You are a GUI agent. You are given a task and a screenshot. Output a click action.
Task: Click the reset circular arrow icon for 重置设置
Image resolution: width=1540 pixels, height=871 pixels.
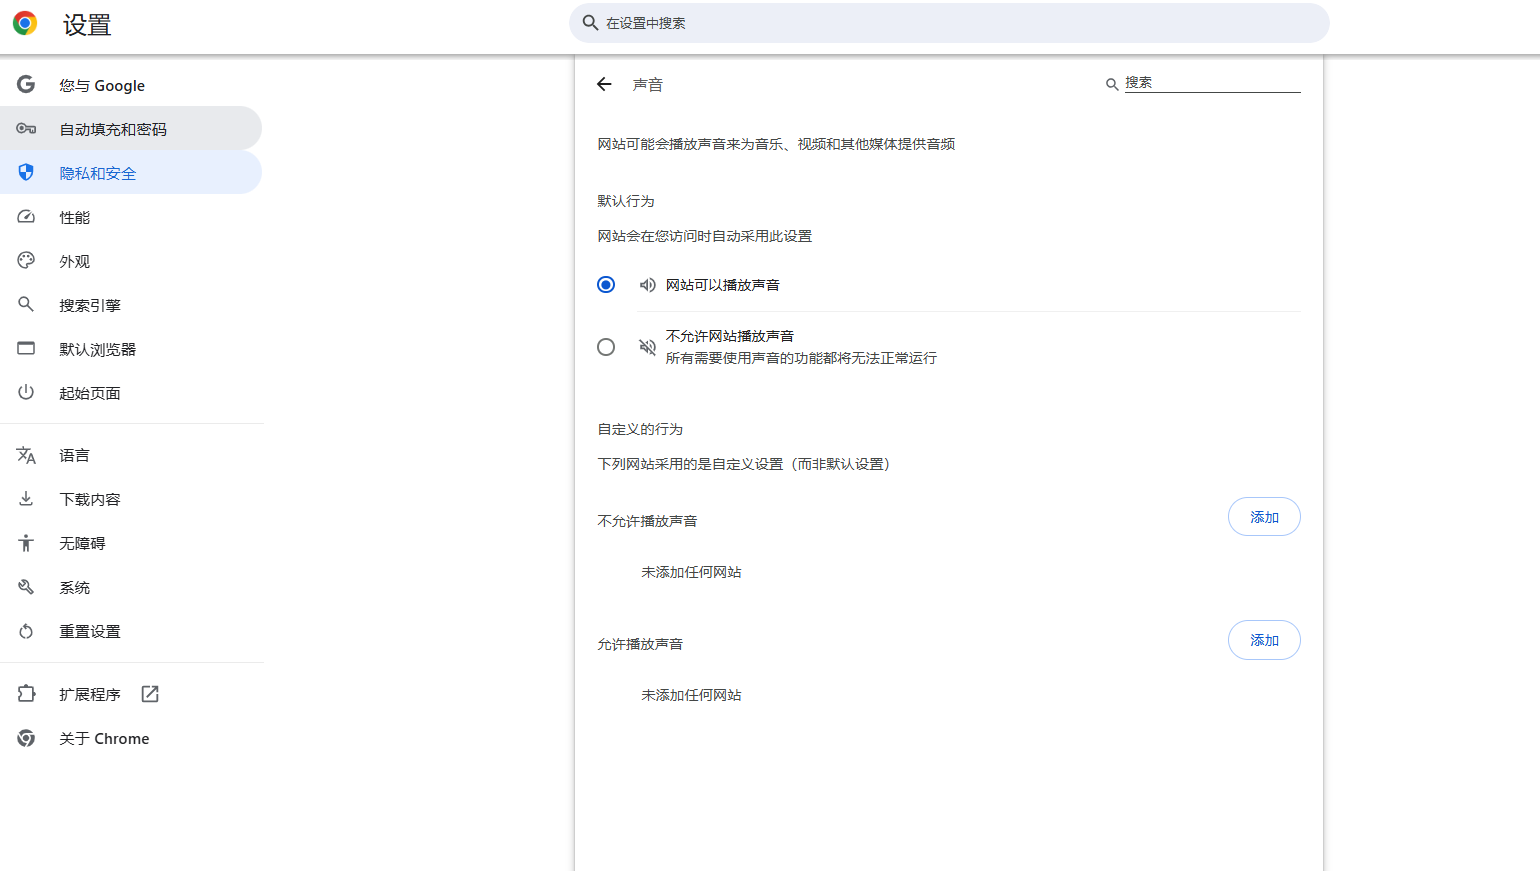(26, 631)
